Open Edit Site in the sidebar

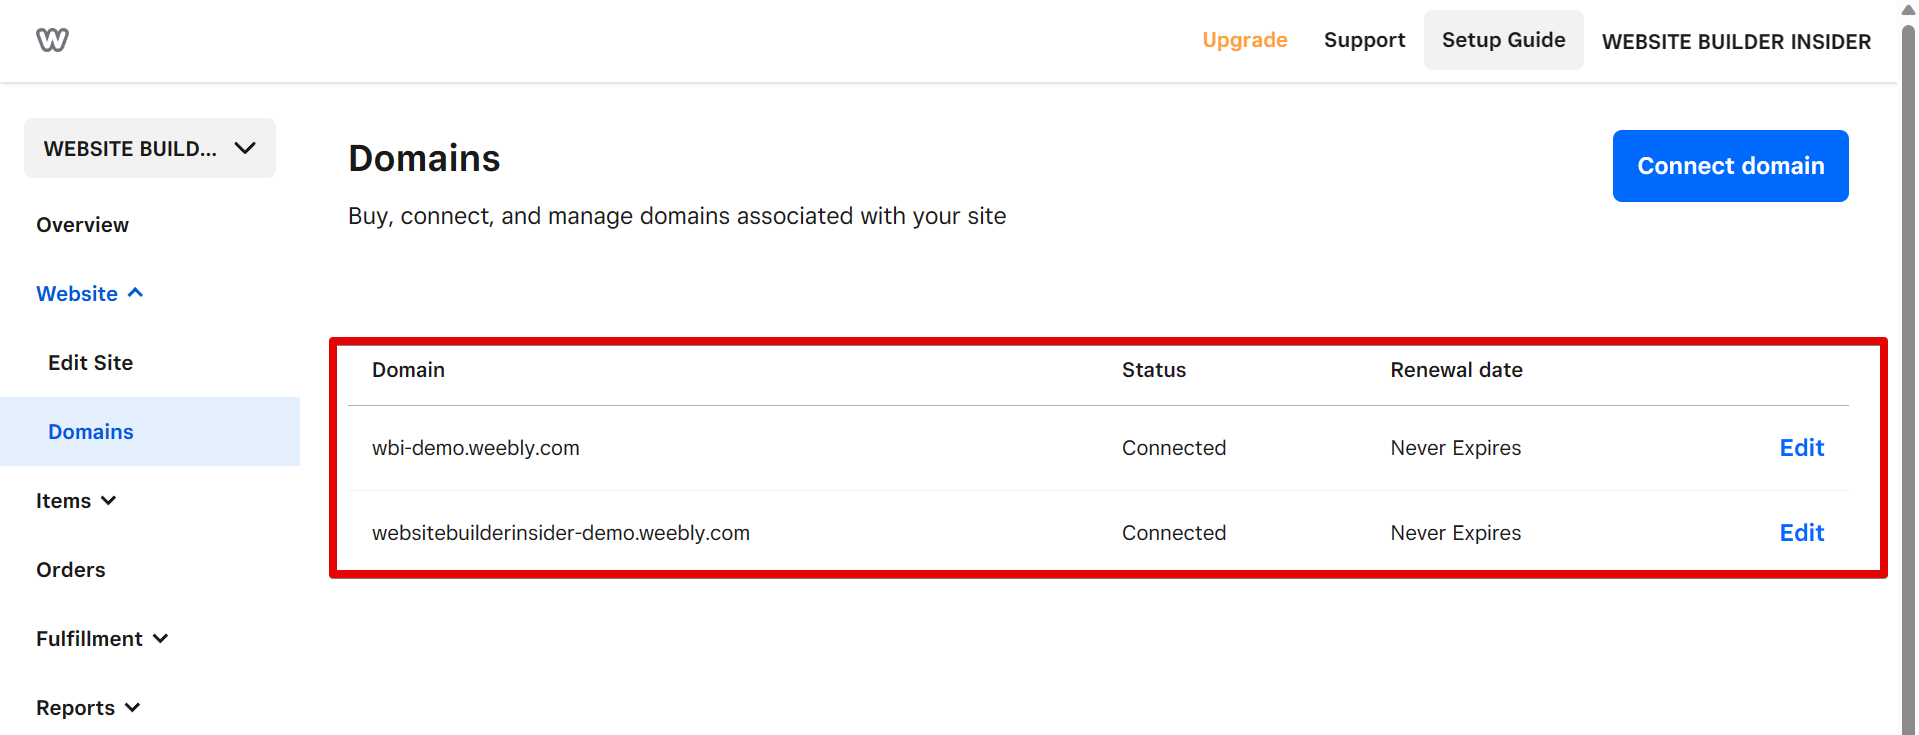click(90, 363)
